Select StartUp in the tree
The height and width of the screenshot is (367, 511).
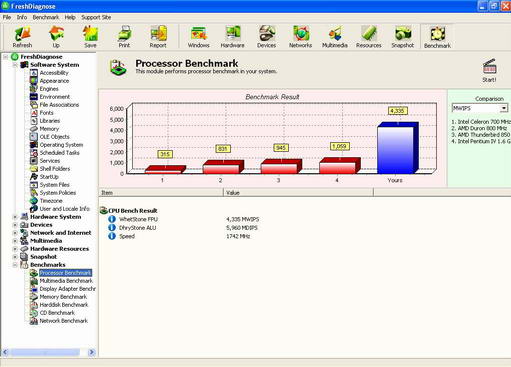coord(49,177)
